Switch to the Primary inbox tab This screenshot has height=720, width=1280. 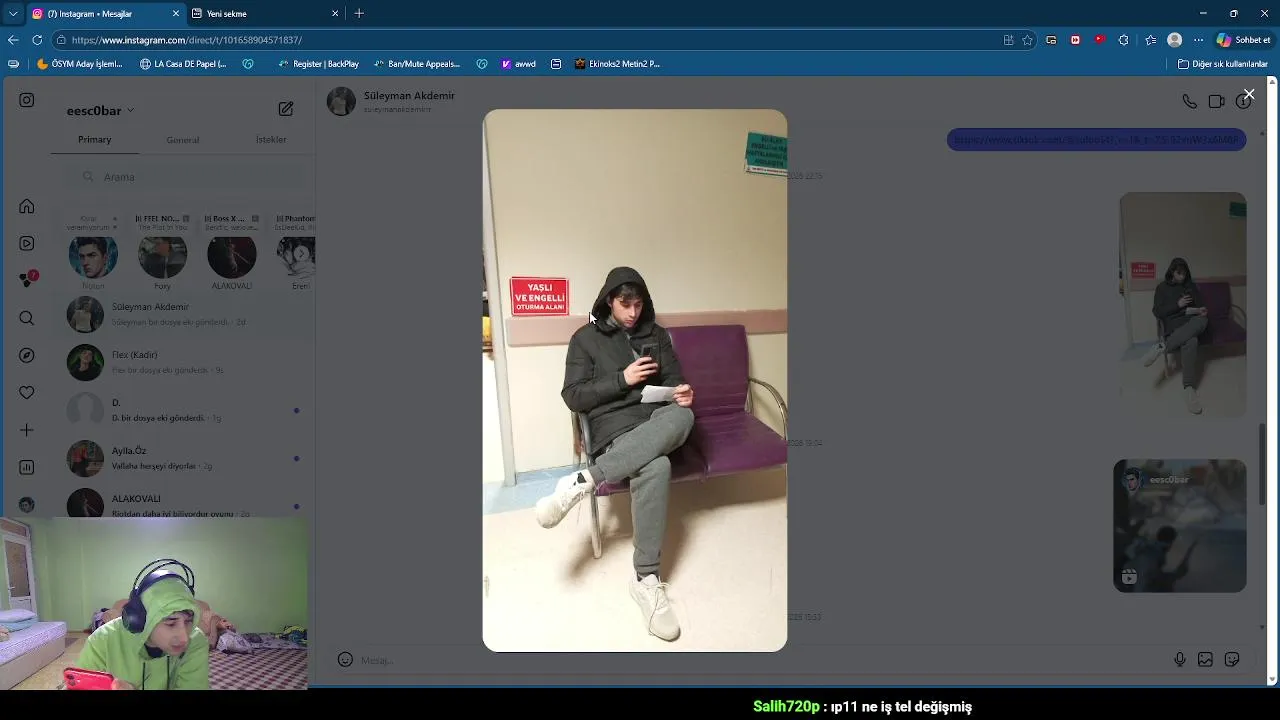pyautogui.click(x=95, y=140)
